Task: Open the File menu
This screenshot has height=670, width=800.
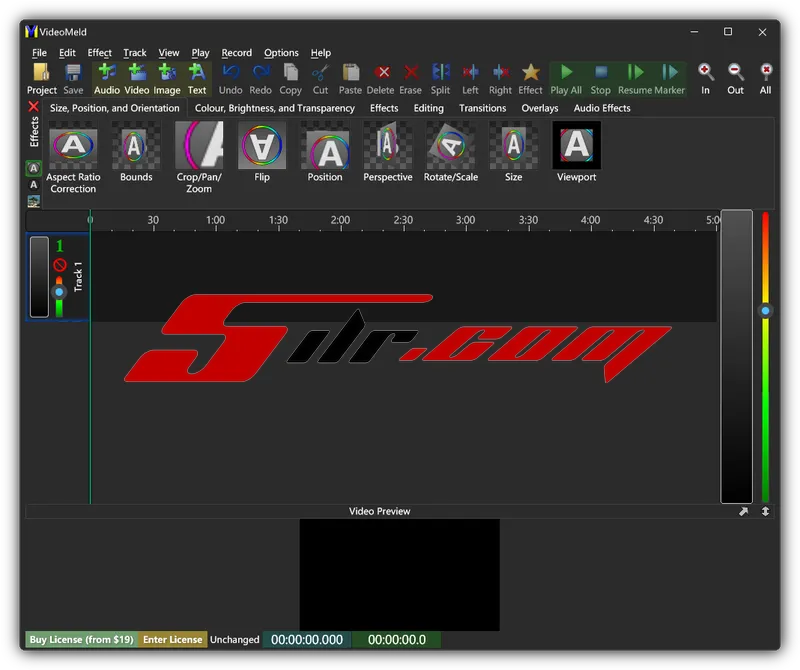Action: 39,53
